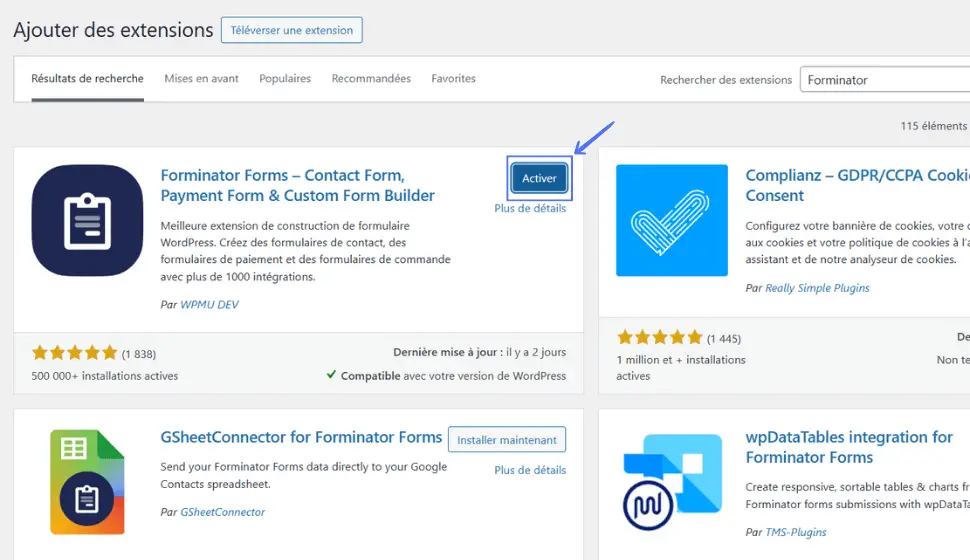
Task: Open the Really Simple Plugins author link
Action: (817, 288)
